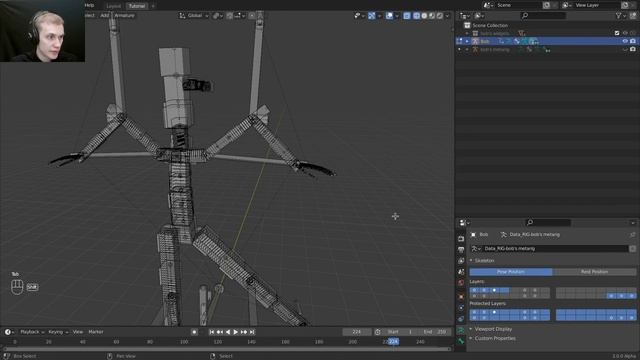Screen dimensions: 640x360
Task: Toggle checkbox of first collection in outliner
Action: pyautogui.click(x=617, y=33)
